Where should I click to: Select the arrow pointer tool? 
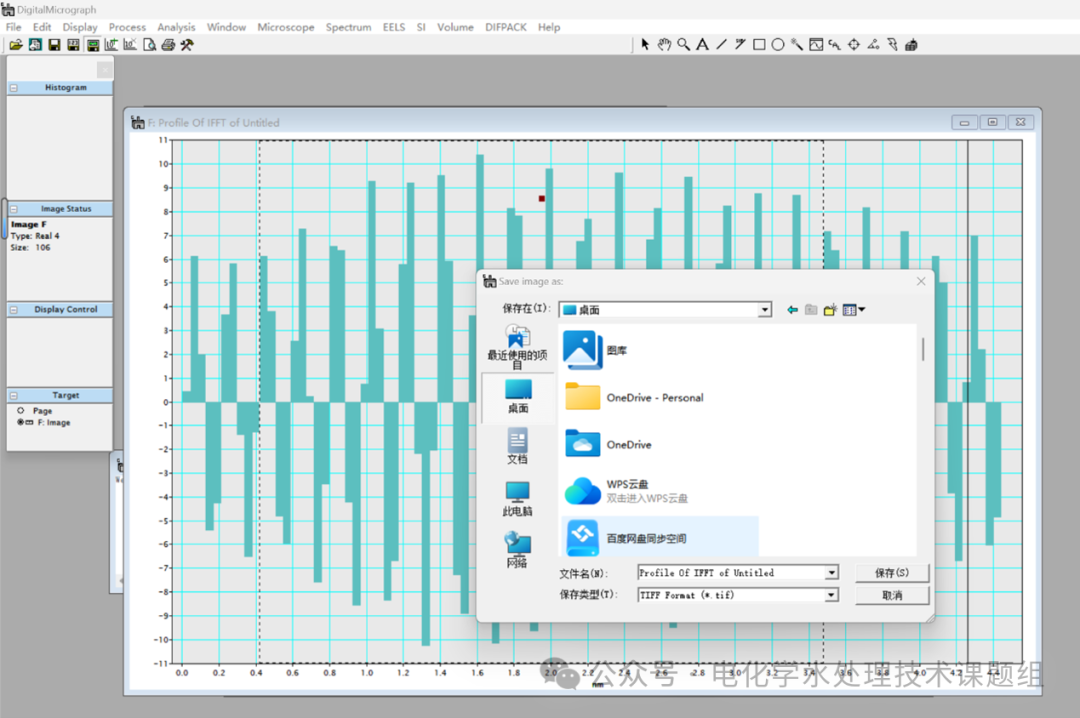[x=645, y=44]
